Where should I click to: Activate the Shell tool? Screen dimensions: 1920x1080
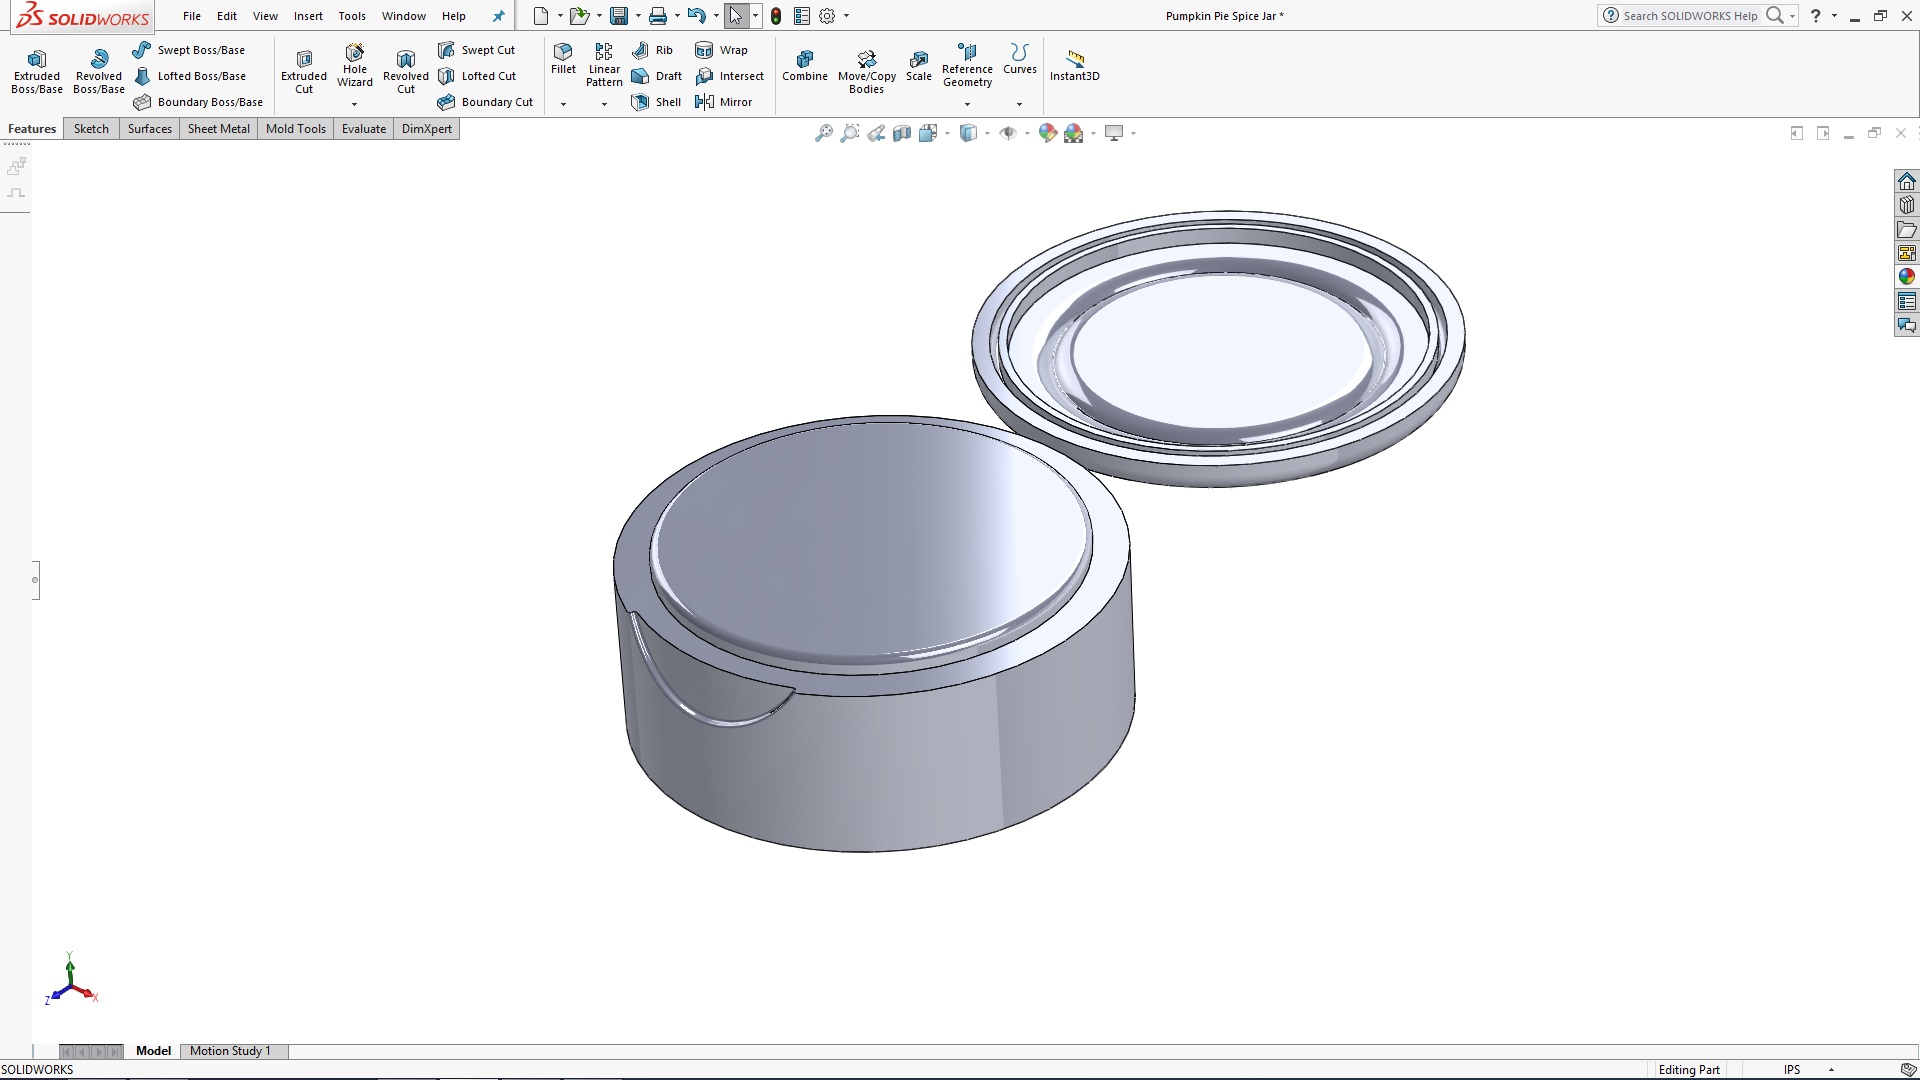[x=656, y=101]
